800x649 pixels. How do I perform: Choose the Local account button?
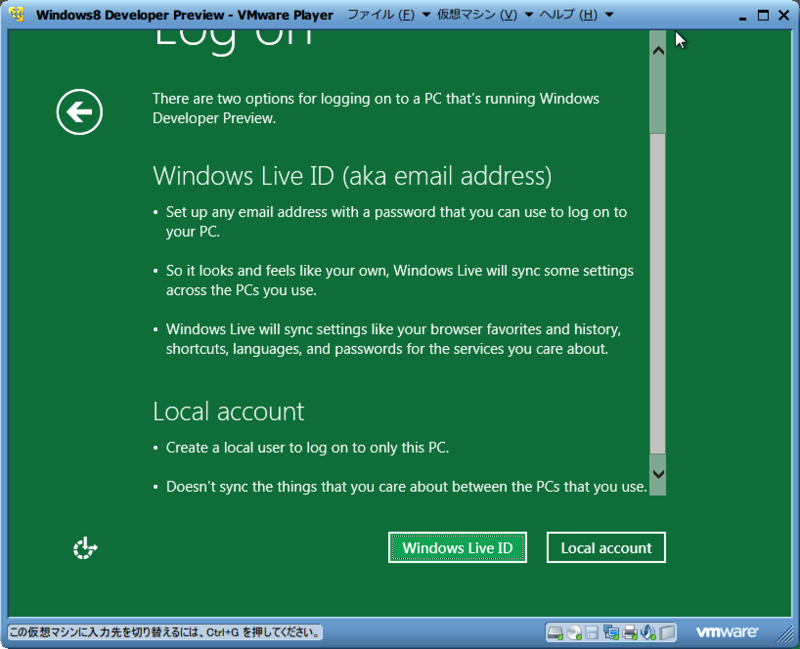pos(606,547)
